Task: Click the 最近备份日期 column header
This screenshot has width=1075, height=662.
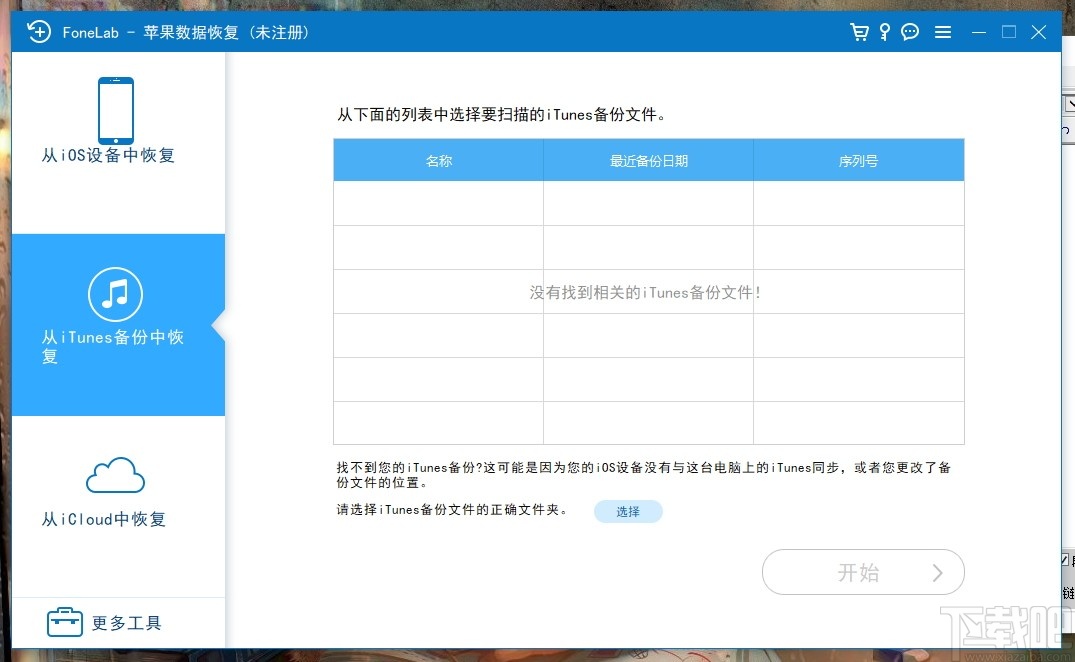Action: tap(648, 160)
